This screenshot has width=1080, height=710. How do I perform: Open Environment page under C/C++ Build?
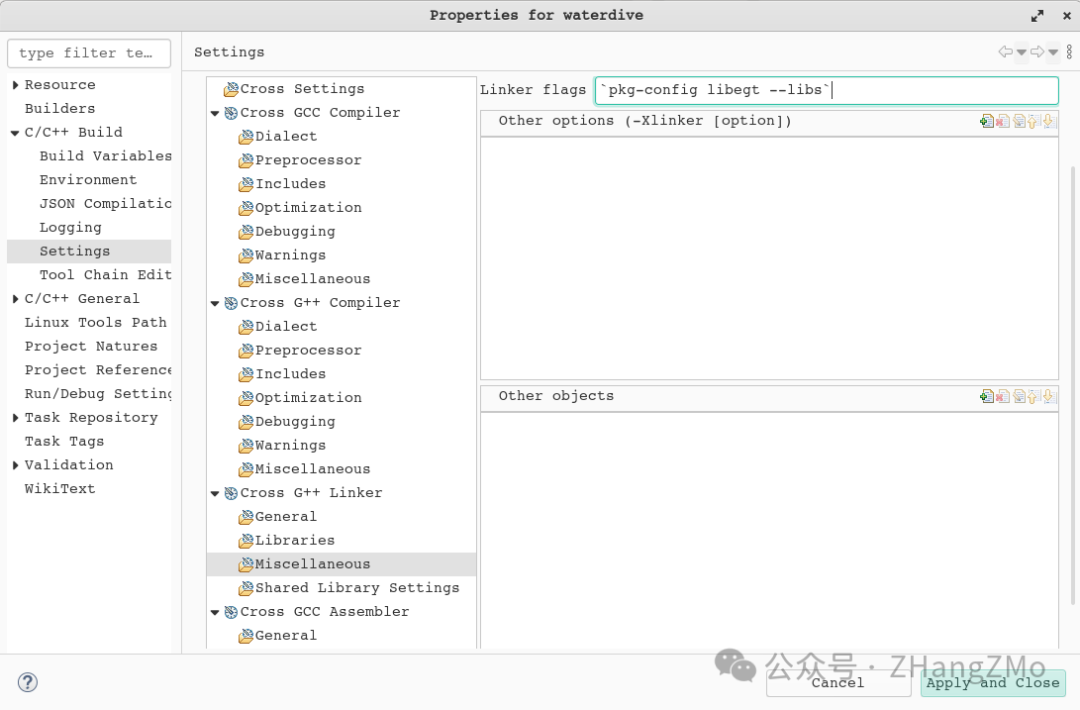coord(88,180)
